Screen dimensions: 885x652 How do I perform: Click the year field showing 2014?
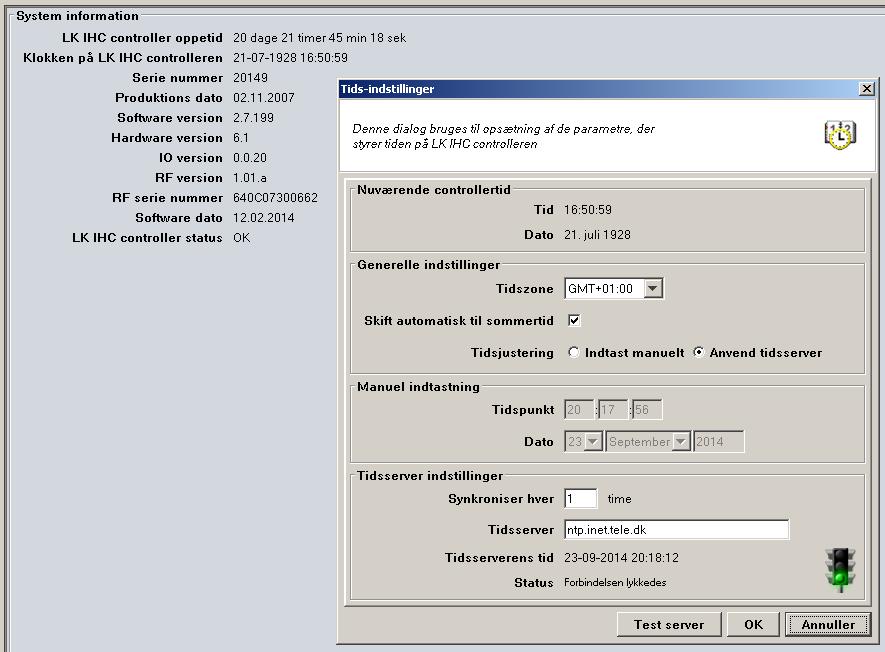click(x=718, y=442)
